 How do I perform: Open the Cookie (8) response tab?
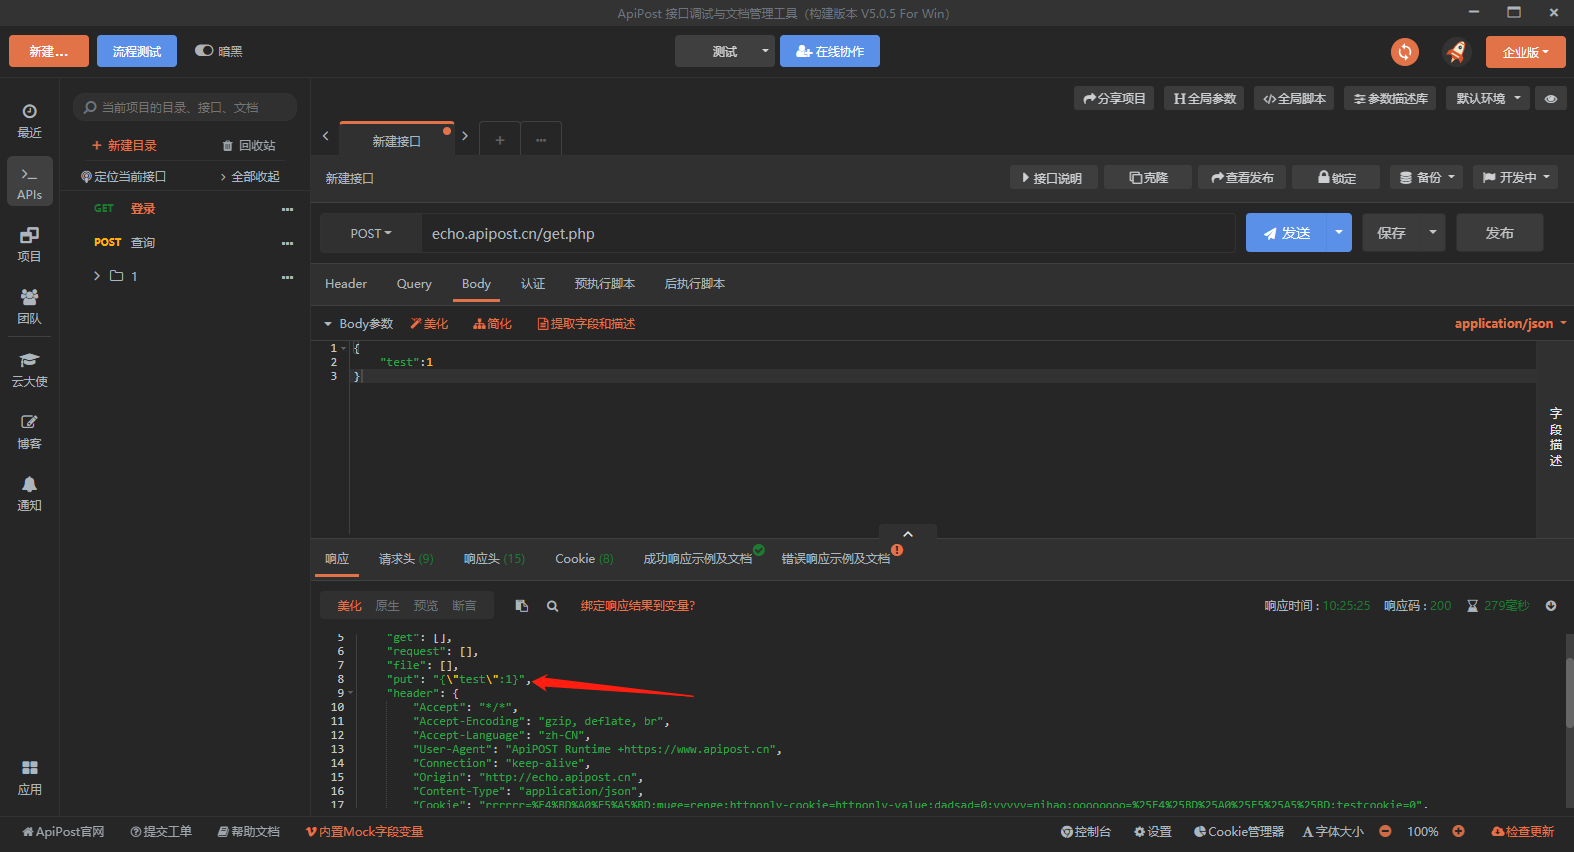(x=584, y=559)
